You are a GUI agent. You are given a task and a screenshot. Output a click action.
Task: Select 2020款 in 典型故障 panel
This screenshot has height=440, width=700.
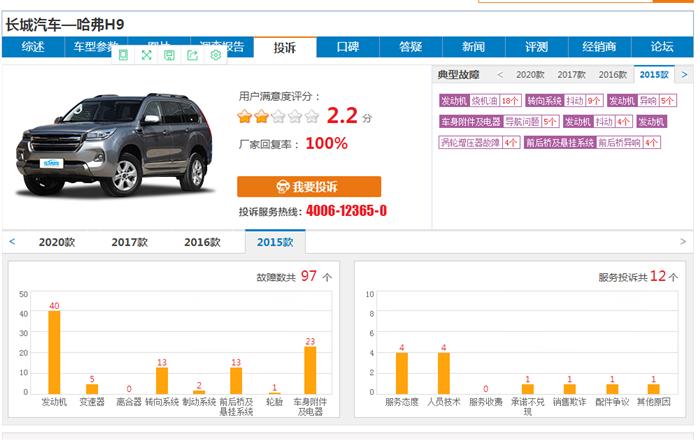[530, 75]
